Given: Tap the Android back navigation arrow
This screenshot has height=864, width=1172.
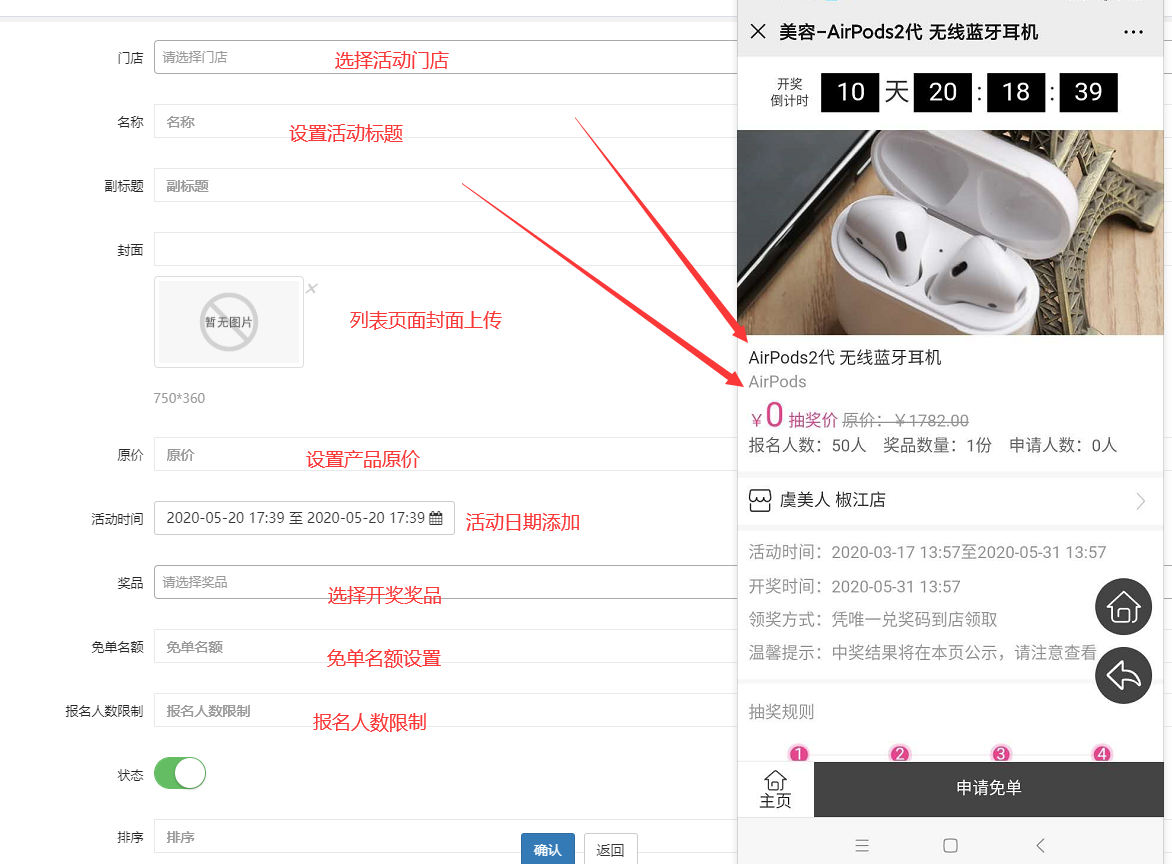Looking at the screenshot, I should pyautogui.click(x=1040, y=845).
